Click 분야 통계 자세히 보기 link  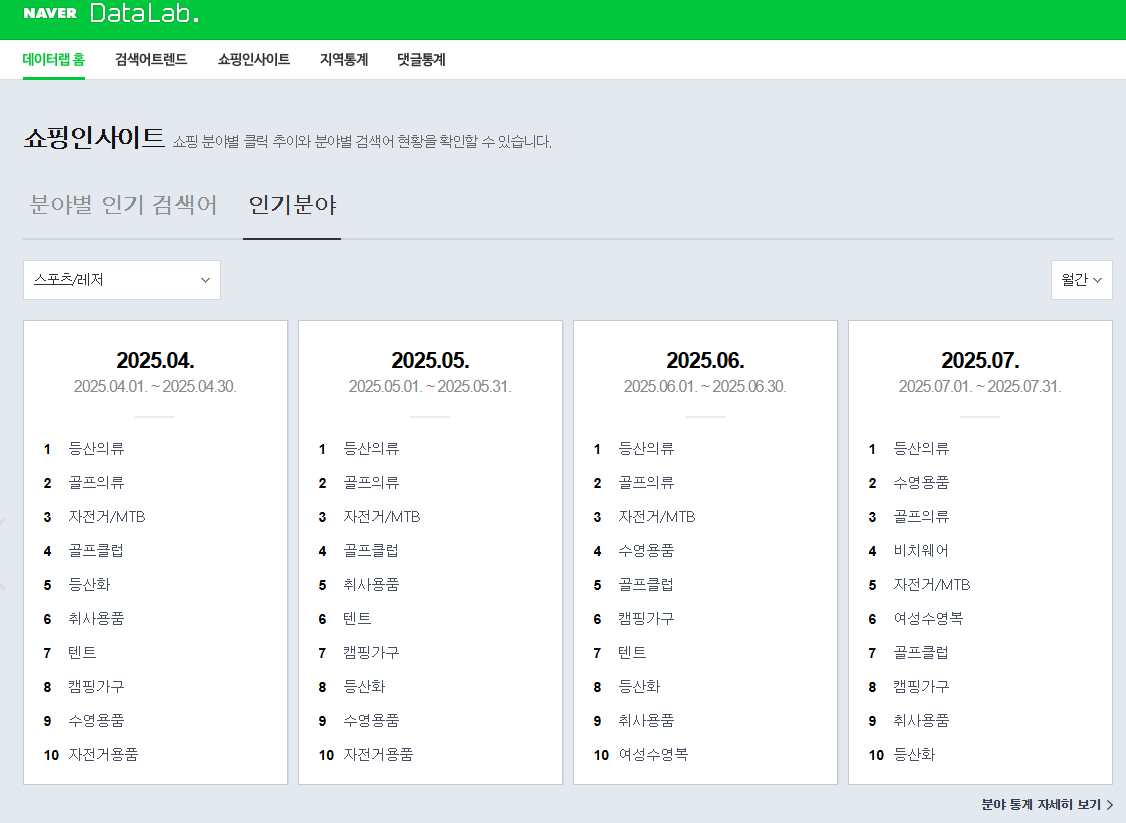coord(1040,805)
